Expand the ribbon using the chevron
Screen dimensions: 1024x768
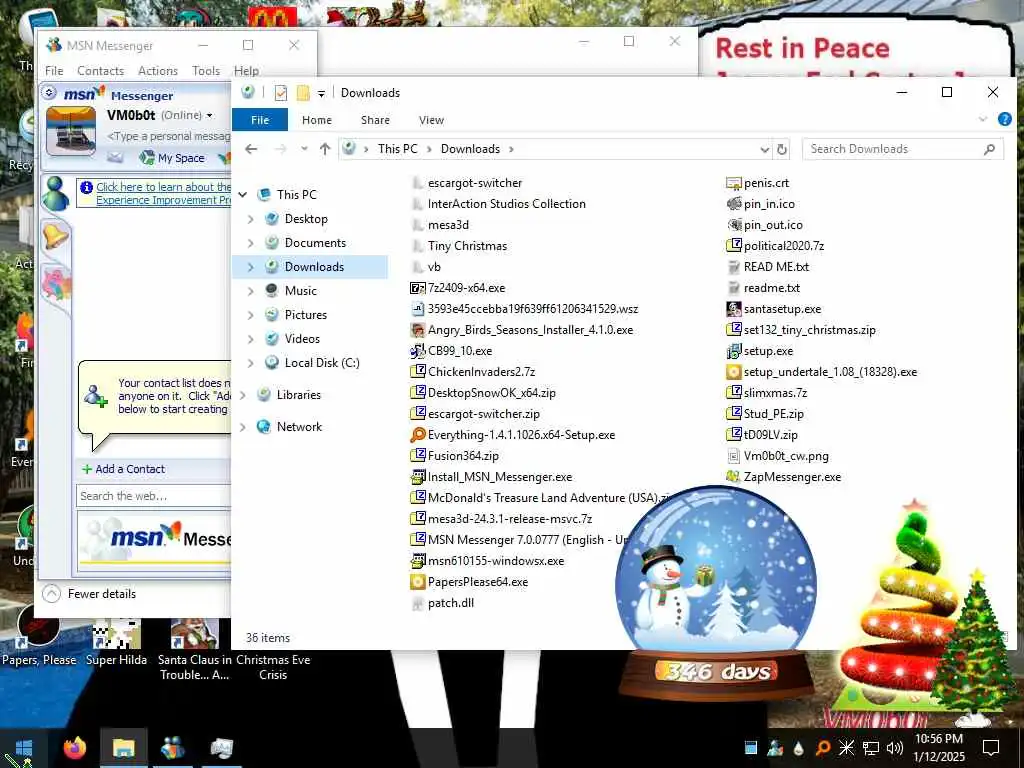click(983, 120)
